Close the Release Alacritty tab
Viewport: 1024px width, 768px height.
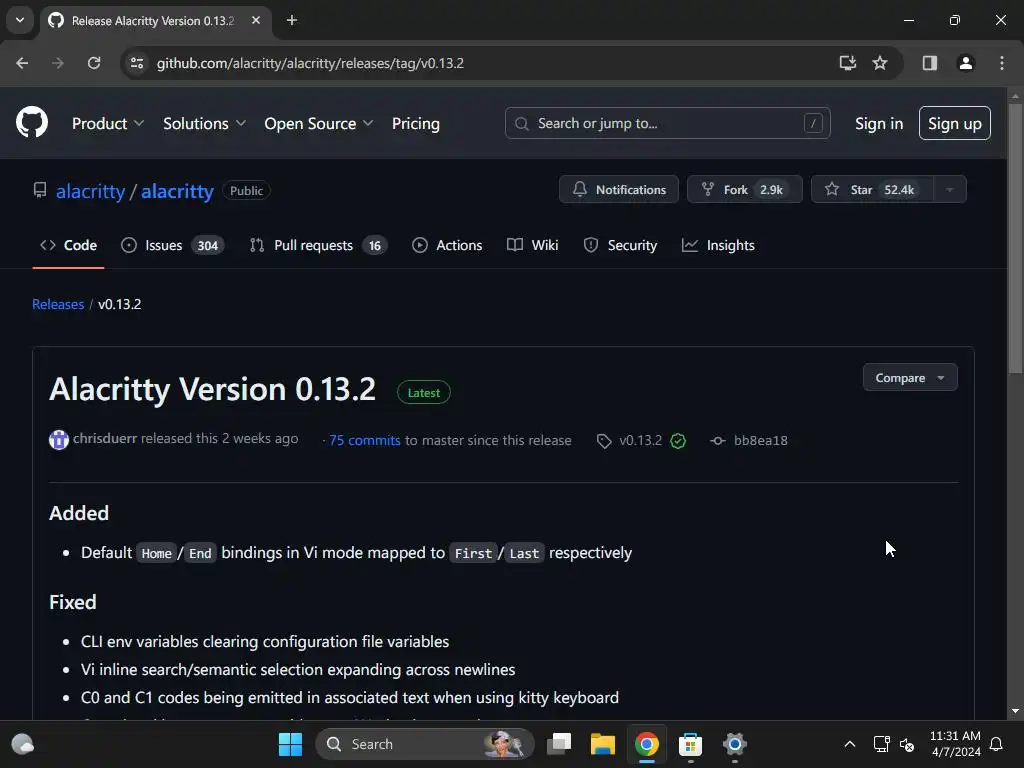click(x=256, y=20)
